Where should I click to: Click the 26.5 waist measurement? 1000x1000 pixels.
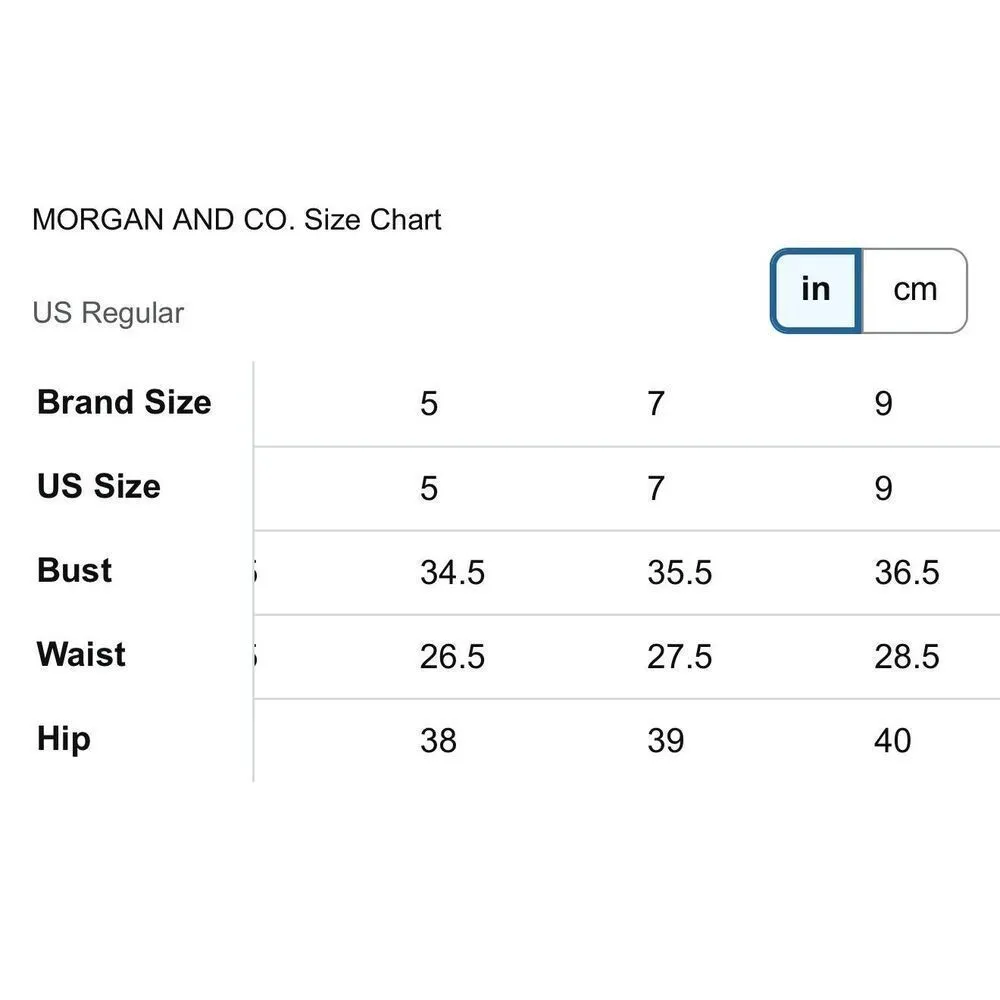[x=452, y=656]
